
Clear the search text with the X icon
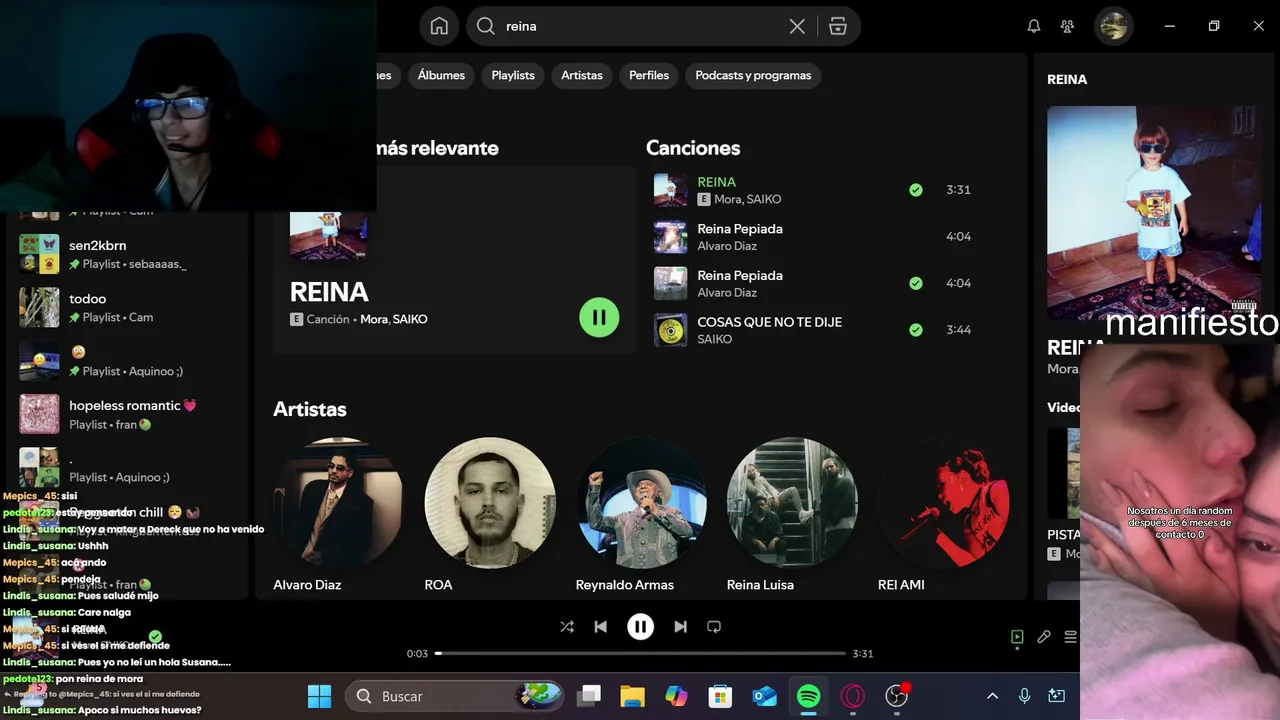pos(797,27)
